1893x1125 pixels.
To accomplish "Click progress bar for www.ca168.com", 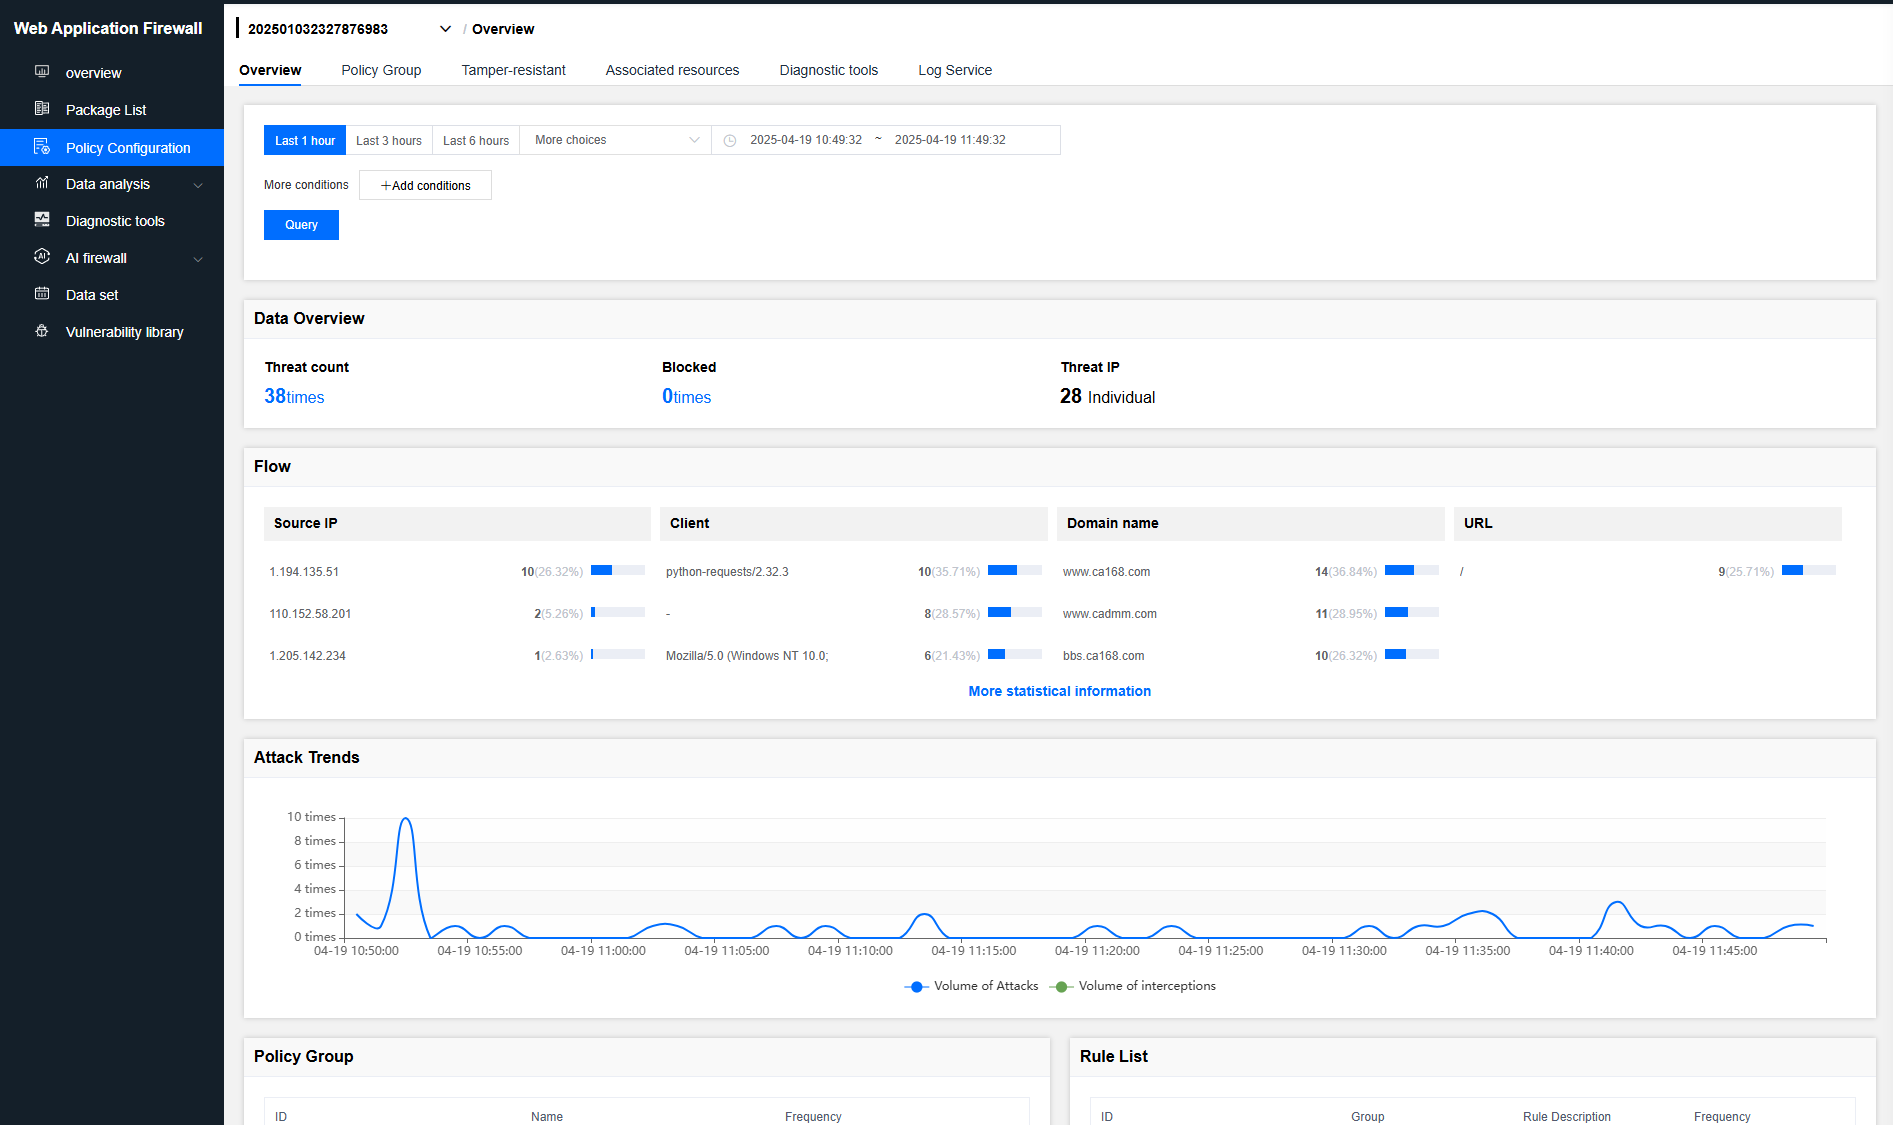I will pos(1411,570).
